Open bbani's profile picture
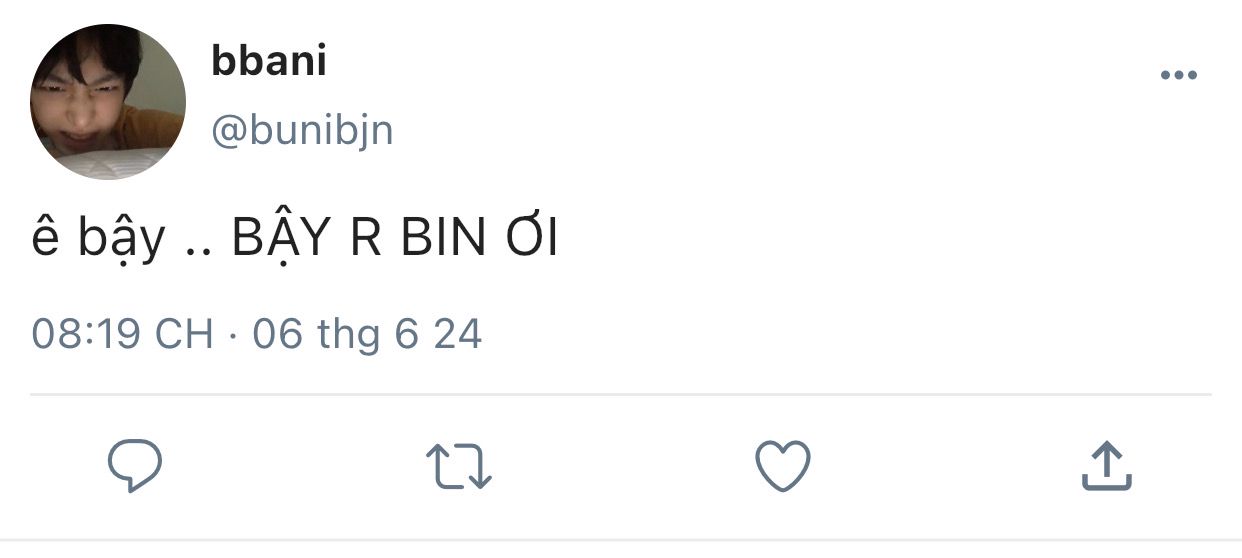1242x558 pixels. (x=108, y=102)
